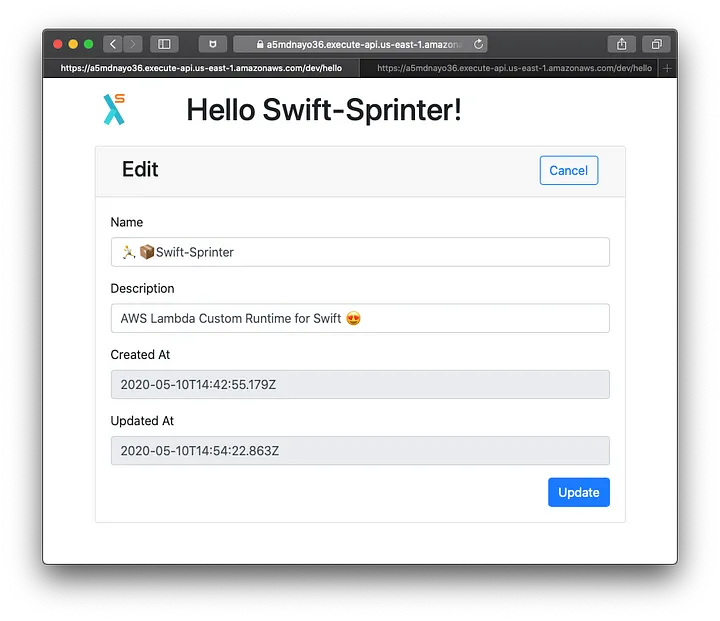Click the Swift-Sprinter logo

point(114,109)
